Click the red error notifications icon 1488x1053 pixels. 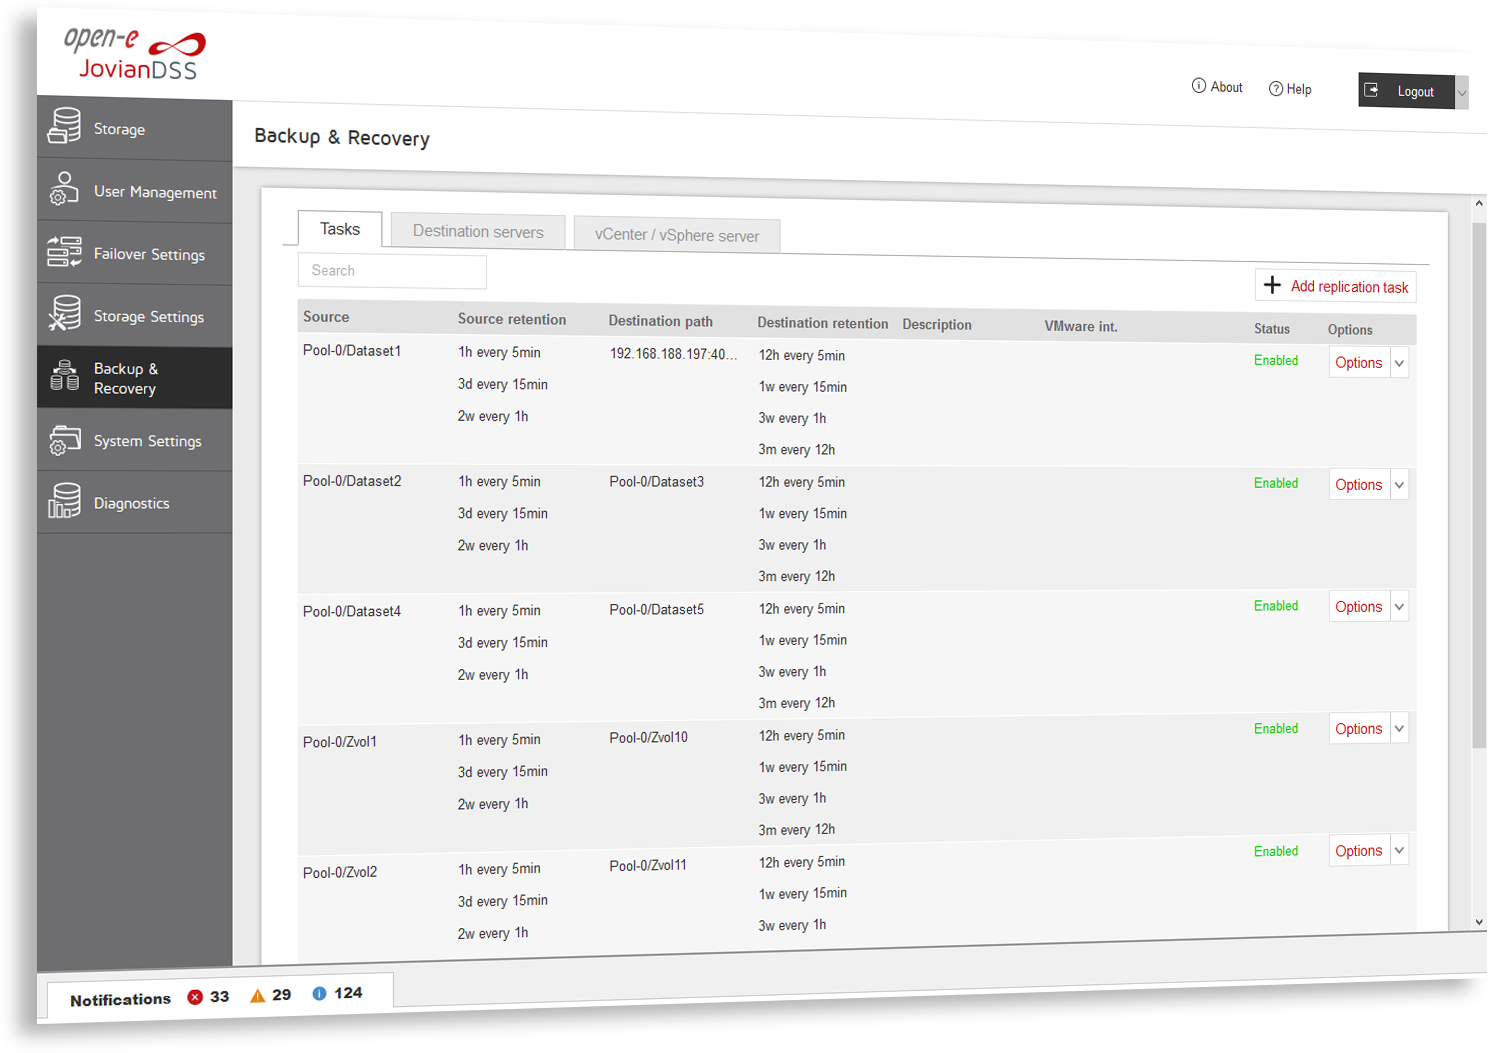(x=195, y=997)
